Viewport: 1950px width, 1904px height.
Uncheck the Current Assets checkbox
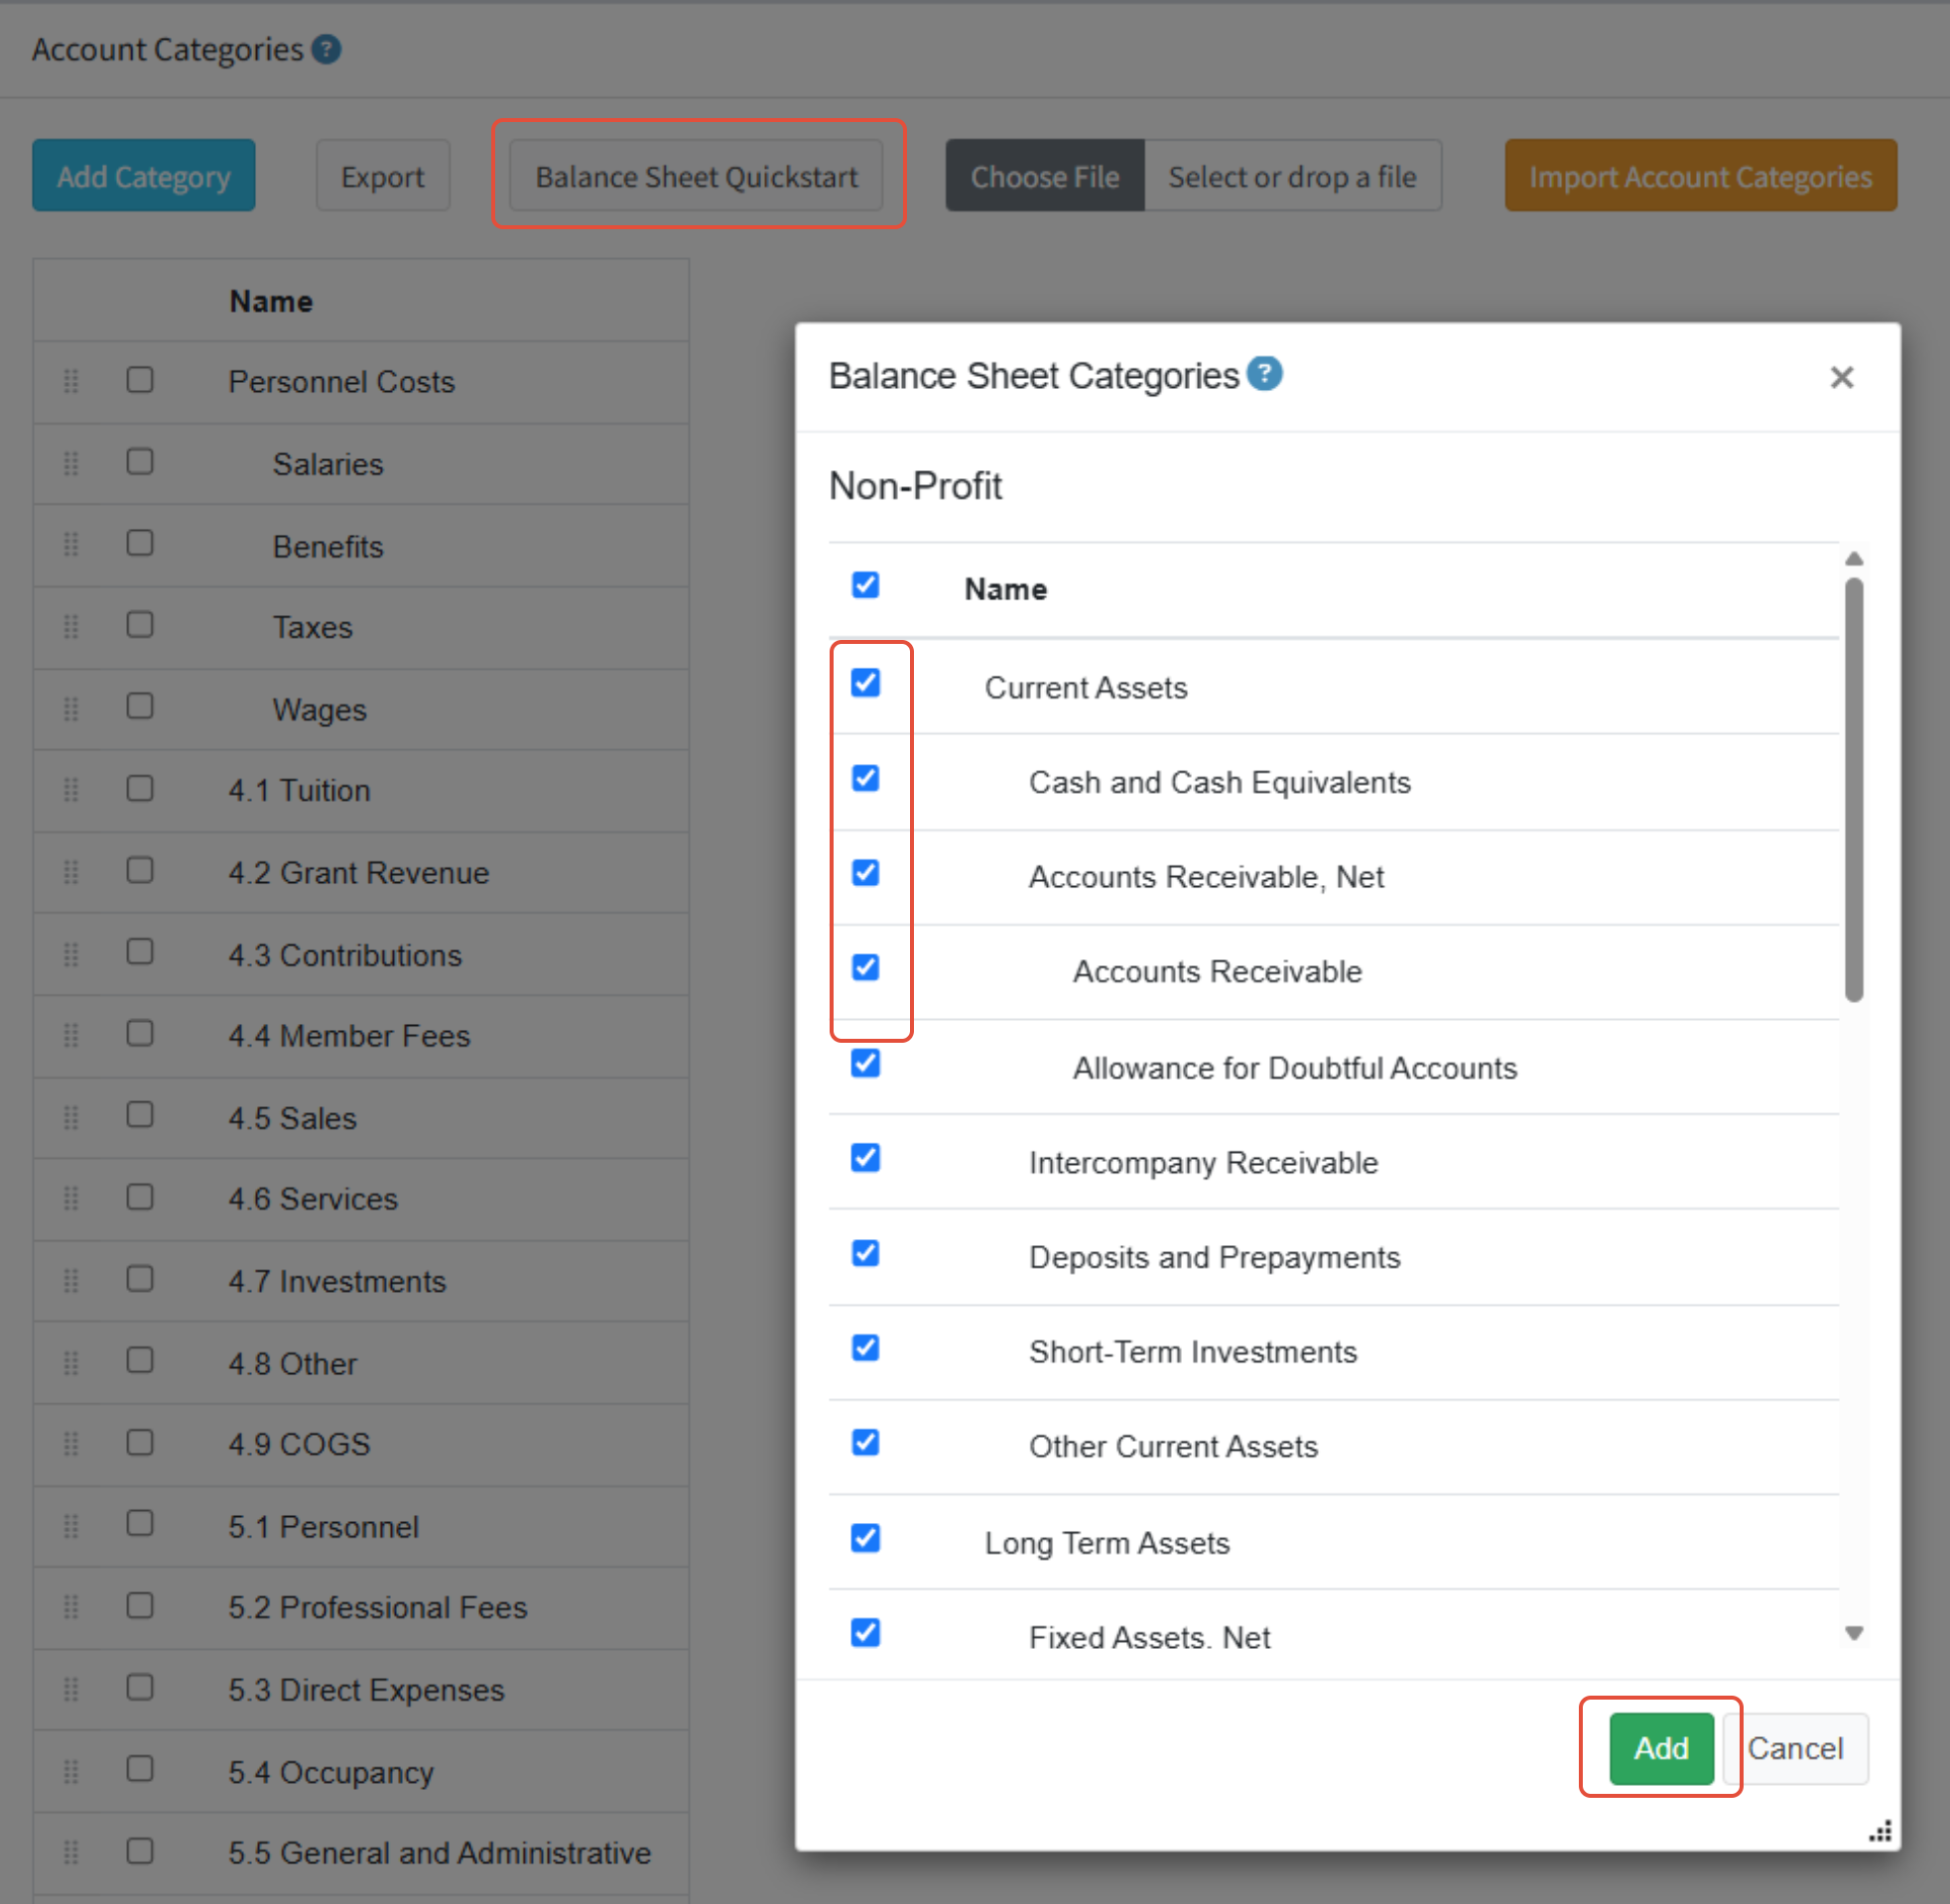coord(865,683)
